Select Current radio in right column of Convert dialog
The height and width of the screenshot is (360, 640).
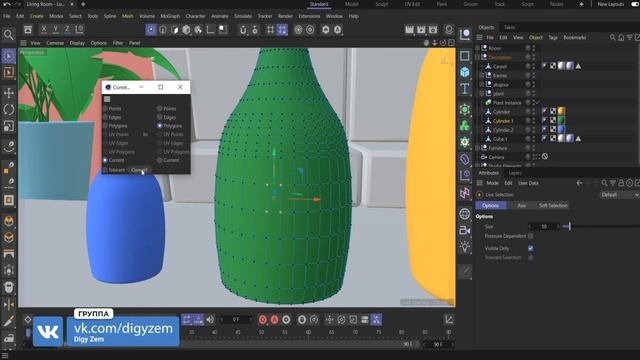[160, 160]
